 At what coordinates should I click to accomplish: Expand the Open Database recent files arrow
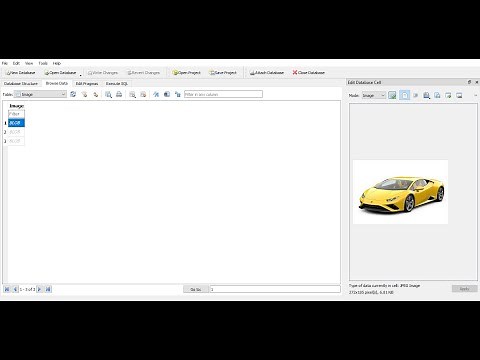(x=80, y=75)
